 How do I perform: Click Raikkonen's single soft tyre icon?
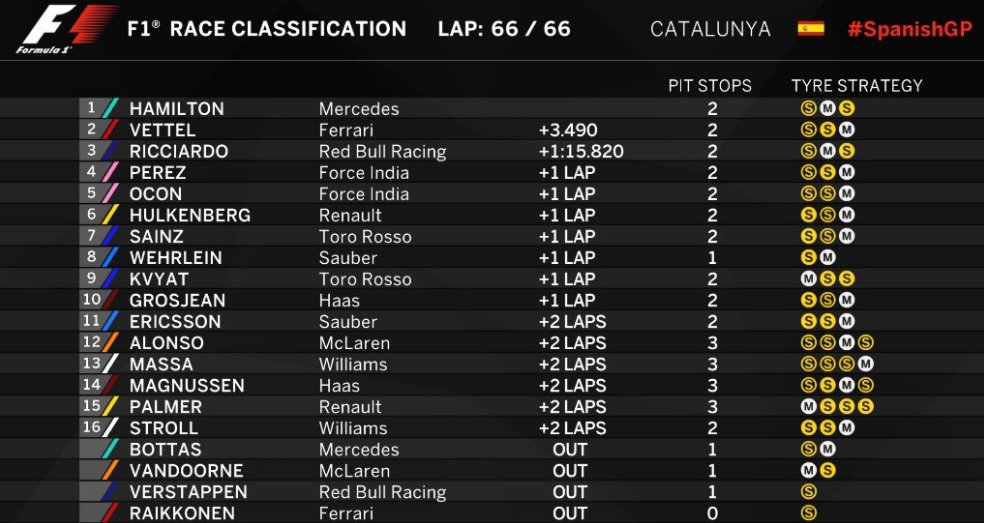(809, 513)
